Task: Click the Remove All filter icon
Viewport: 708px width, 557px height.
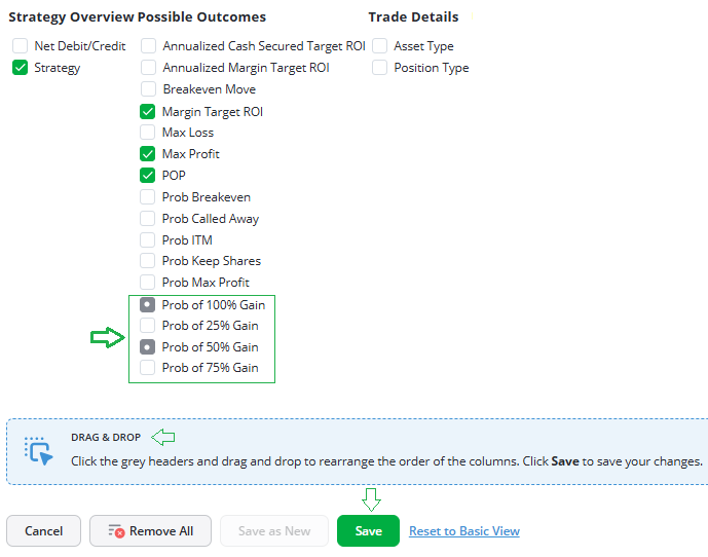Action: pyautogui.click(x=116, y=531)
